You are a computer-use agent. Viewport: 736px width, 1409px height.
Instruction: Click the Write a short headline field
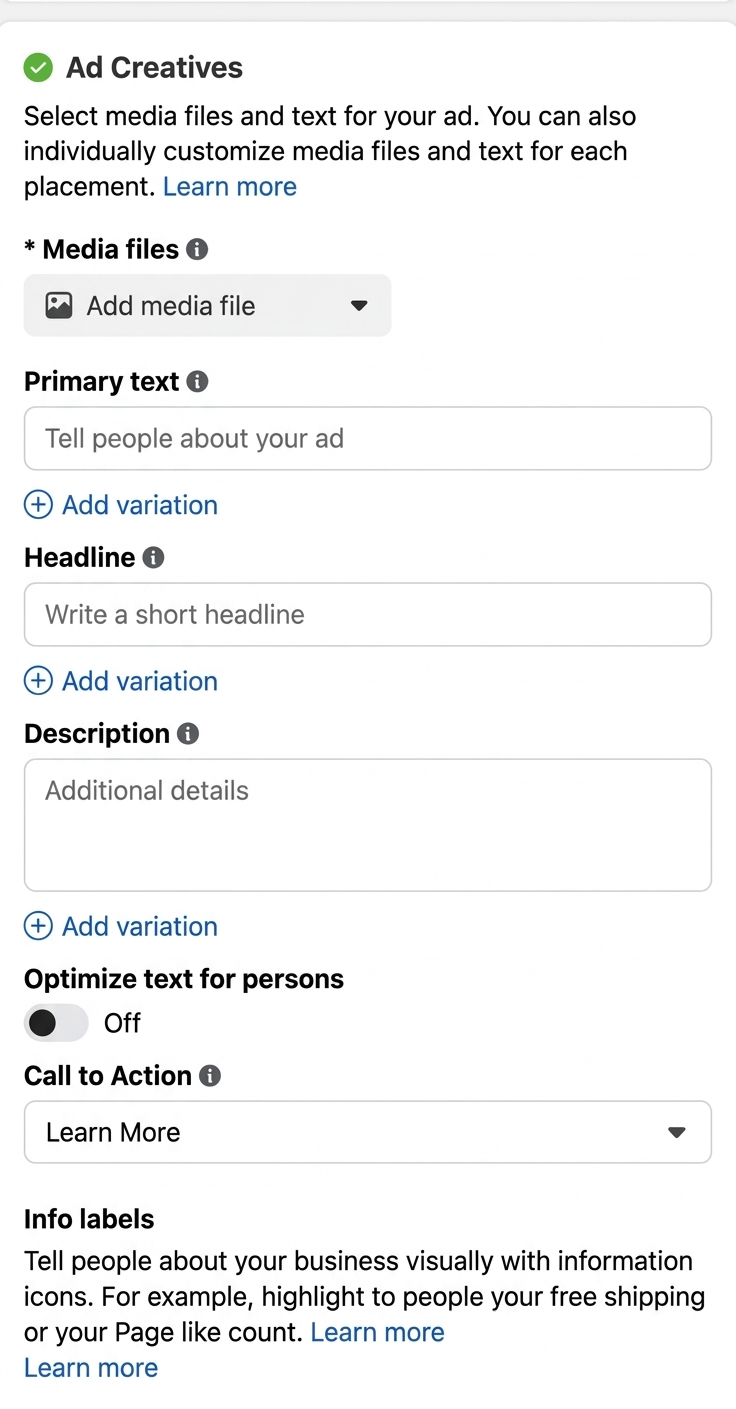(x=367, y=614)
